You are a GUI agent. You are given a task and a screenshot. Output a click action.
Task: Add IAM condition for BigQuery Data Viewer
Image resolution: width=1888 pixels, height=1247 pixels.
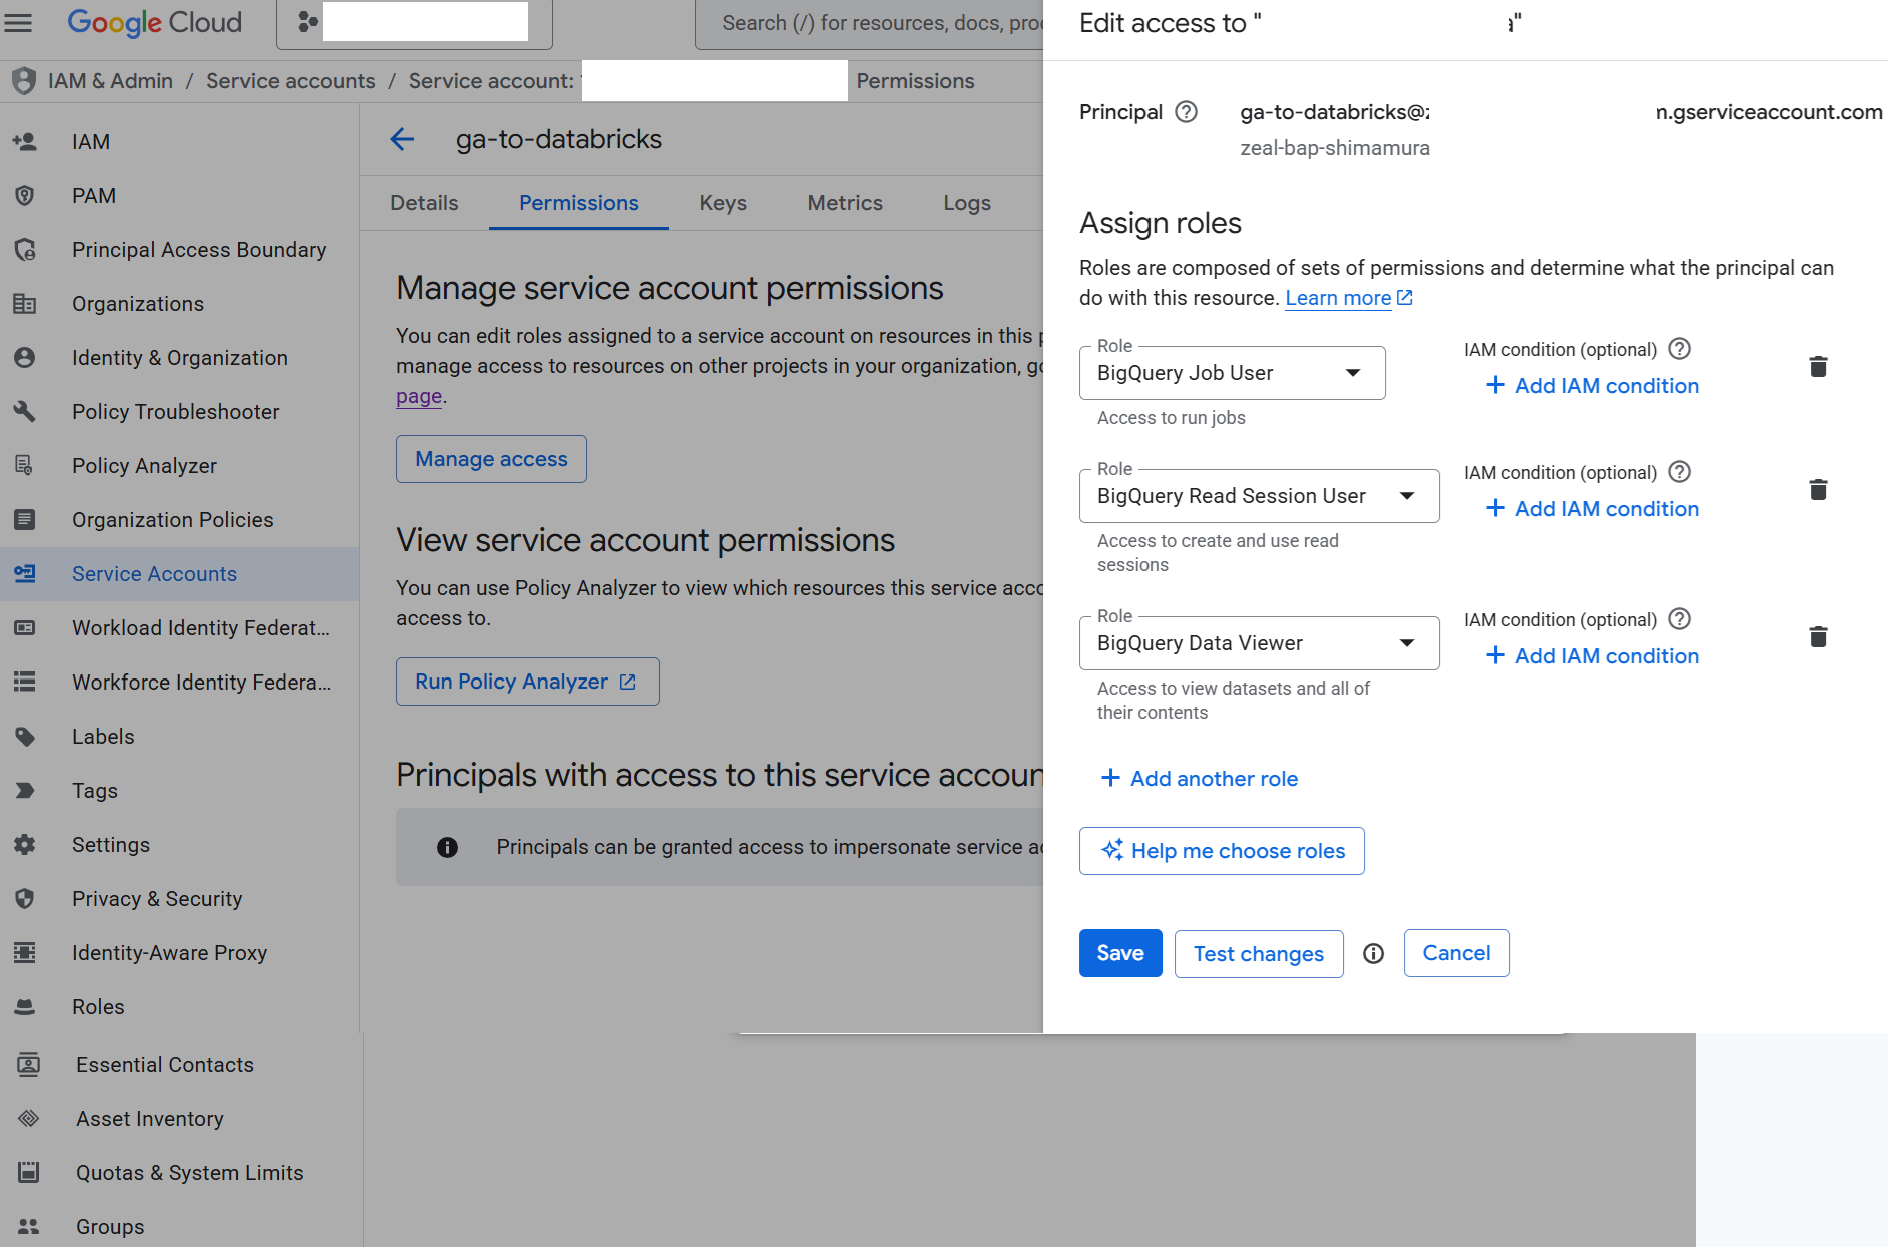[1593, 656]
